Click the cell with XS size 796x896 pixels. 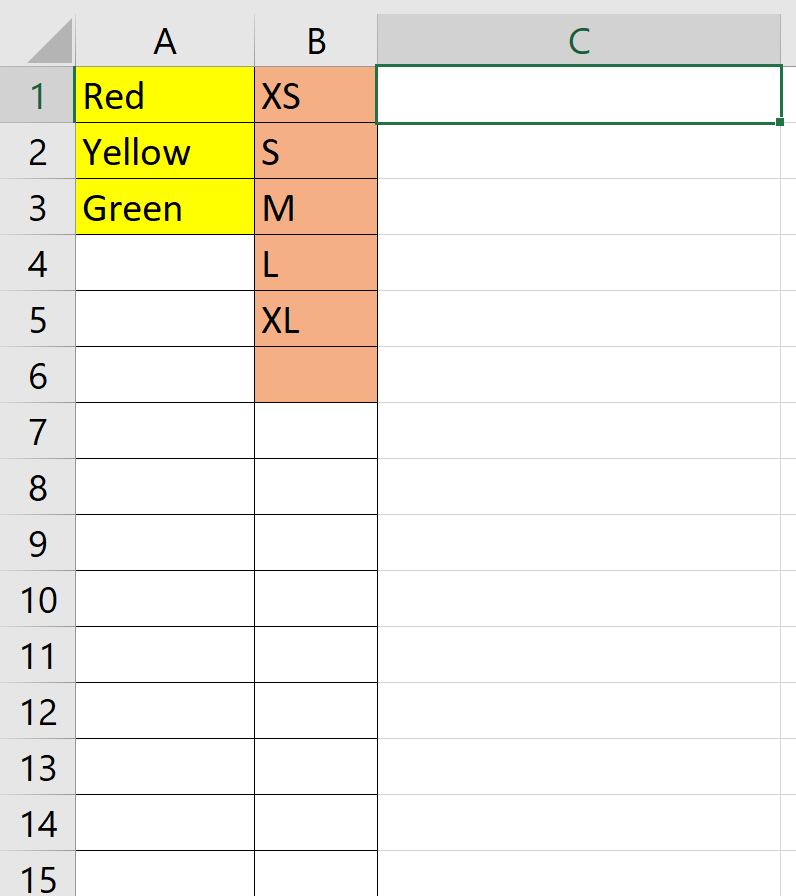315,96
